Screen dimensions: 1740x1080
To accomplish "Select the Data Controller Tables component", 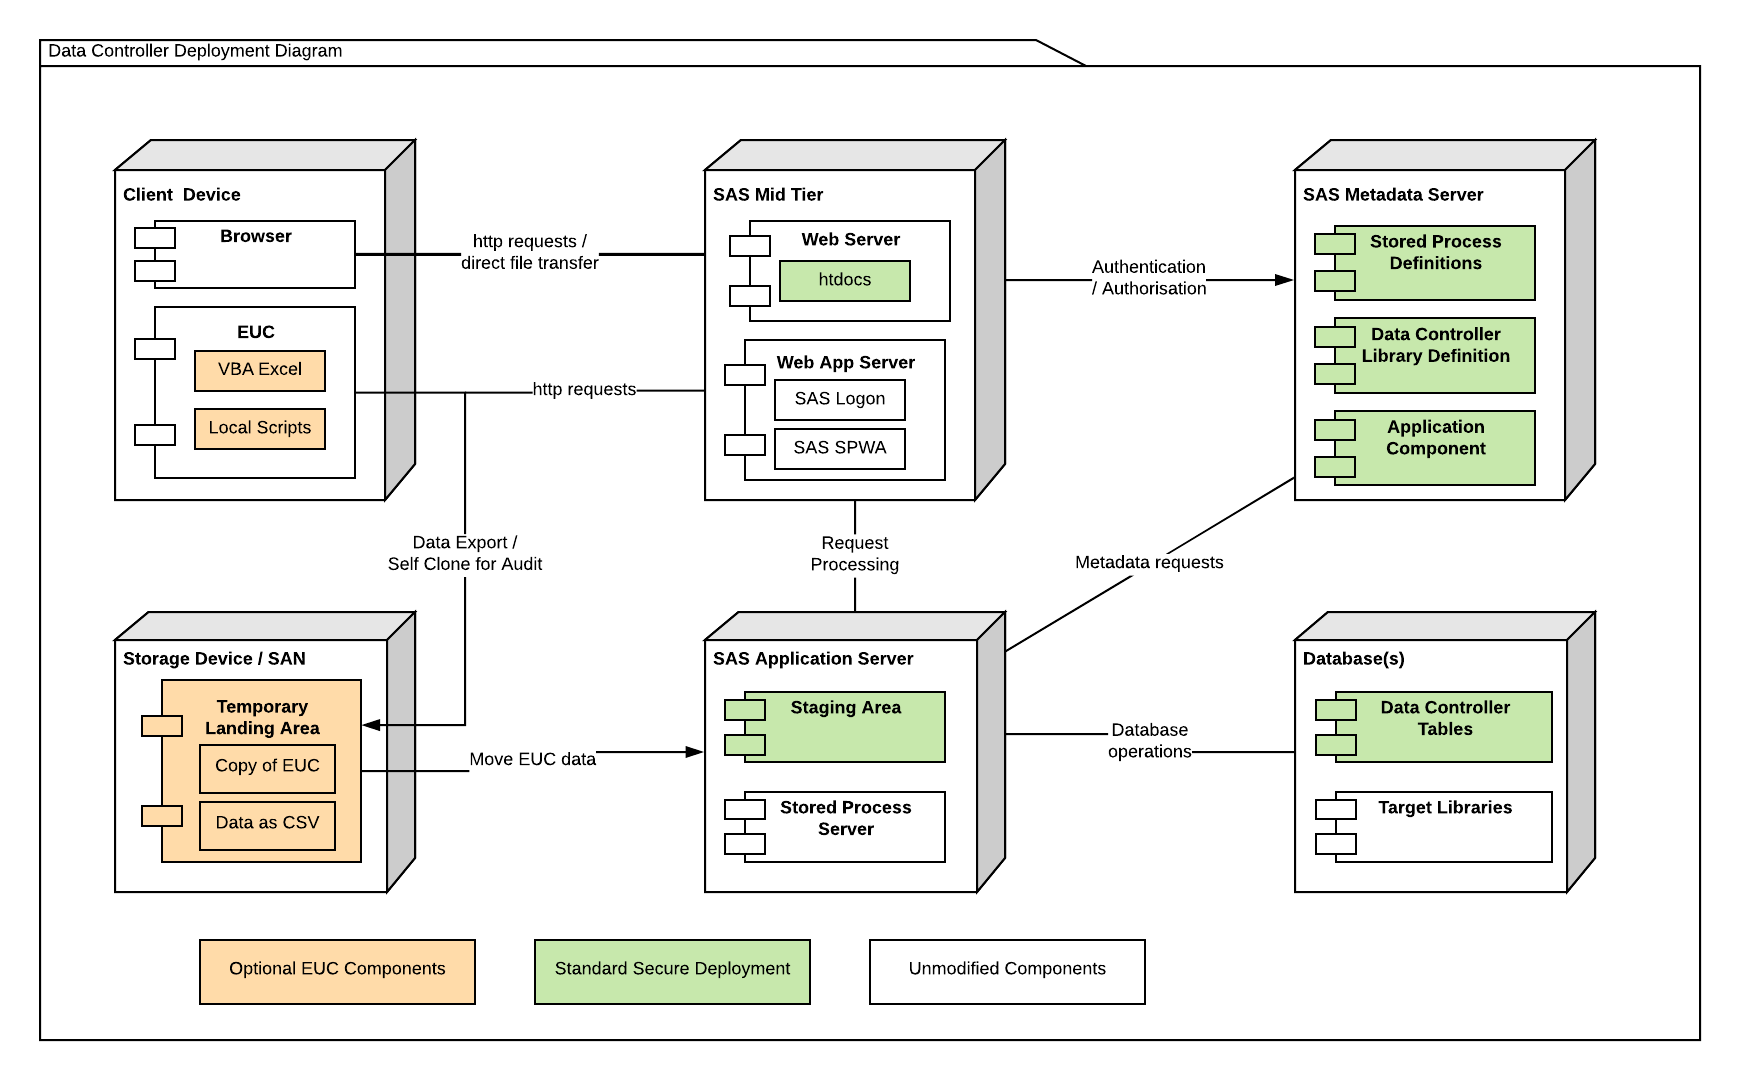I will (x=1444, y=727).
